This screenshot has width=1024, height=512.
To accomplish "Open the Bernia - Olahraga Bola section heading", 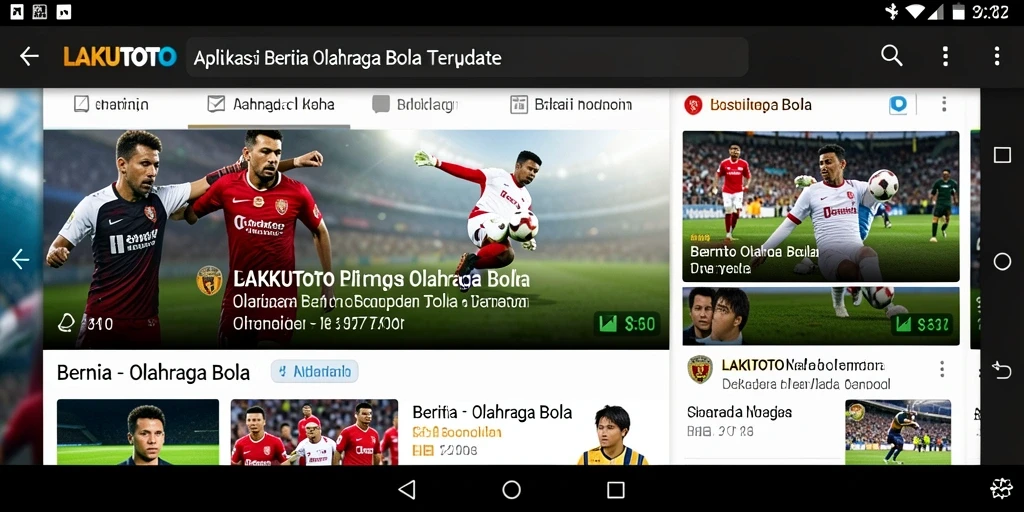I will point(153,372).
